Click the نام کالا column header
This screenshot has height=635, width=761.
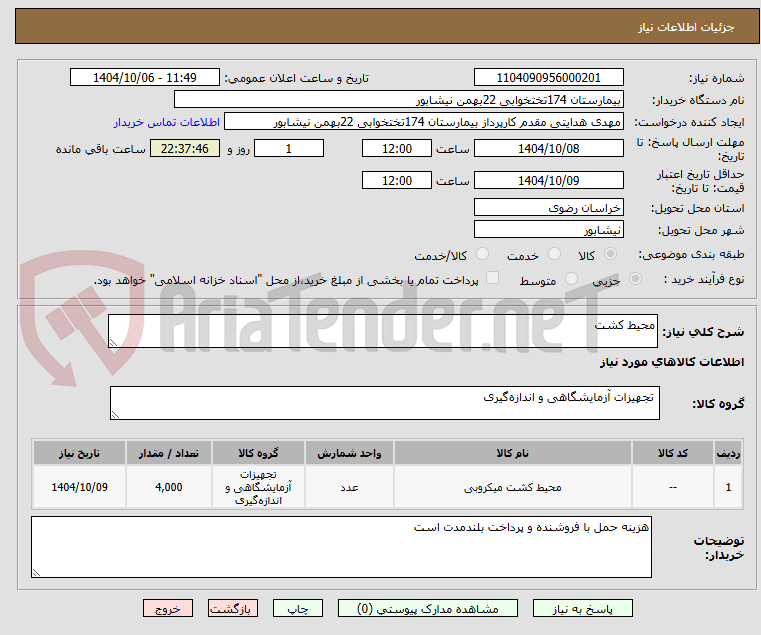513,453
